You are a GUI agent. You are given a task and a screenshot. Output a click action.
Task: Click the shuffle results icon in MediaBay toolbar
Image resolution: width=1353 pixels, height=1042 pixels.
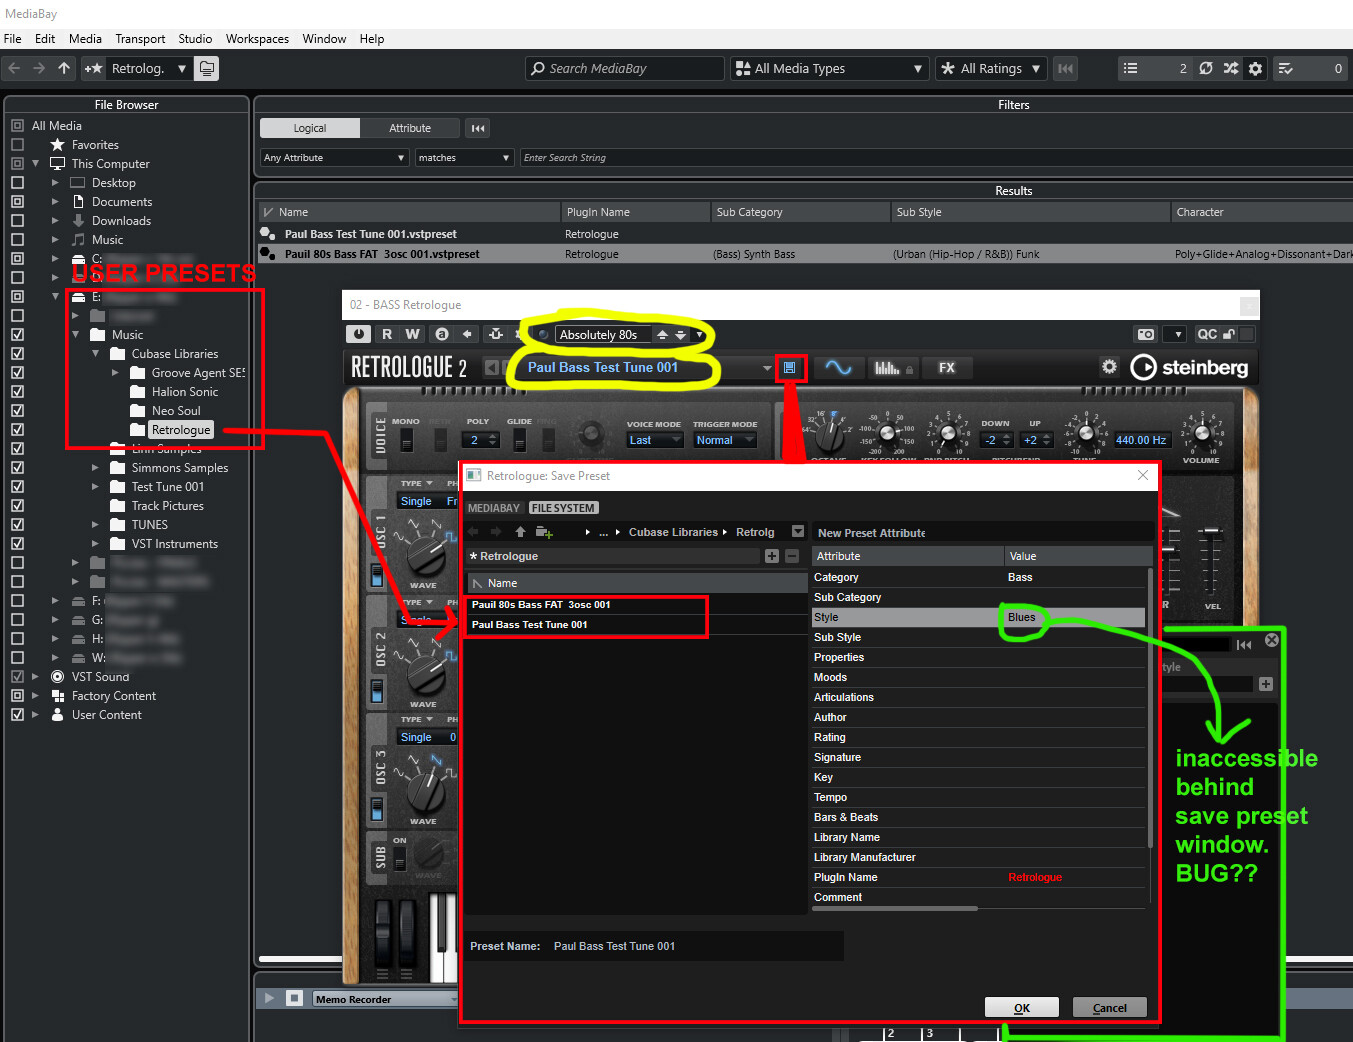(x=1232, y=68)
